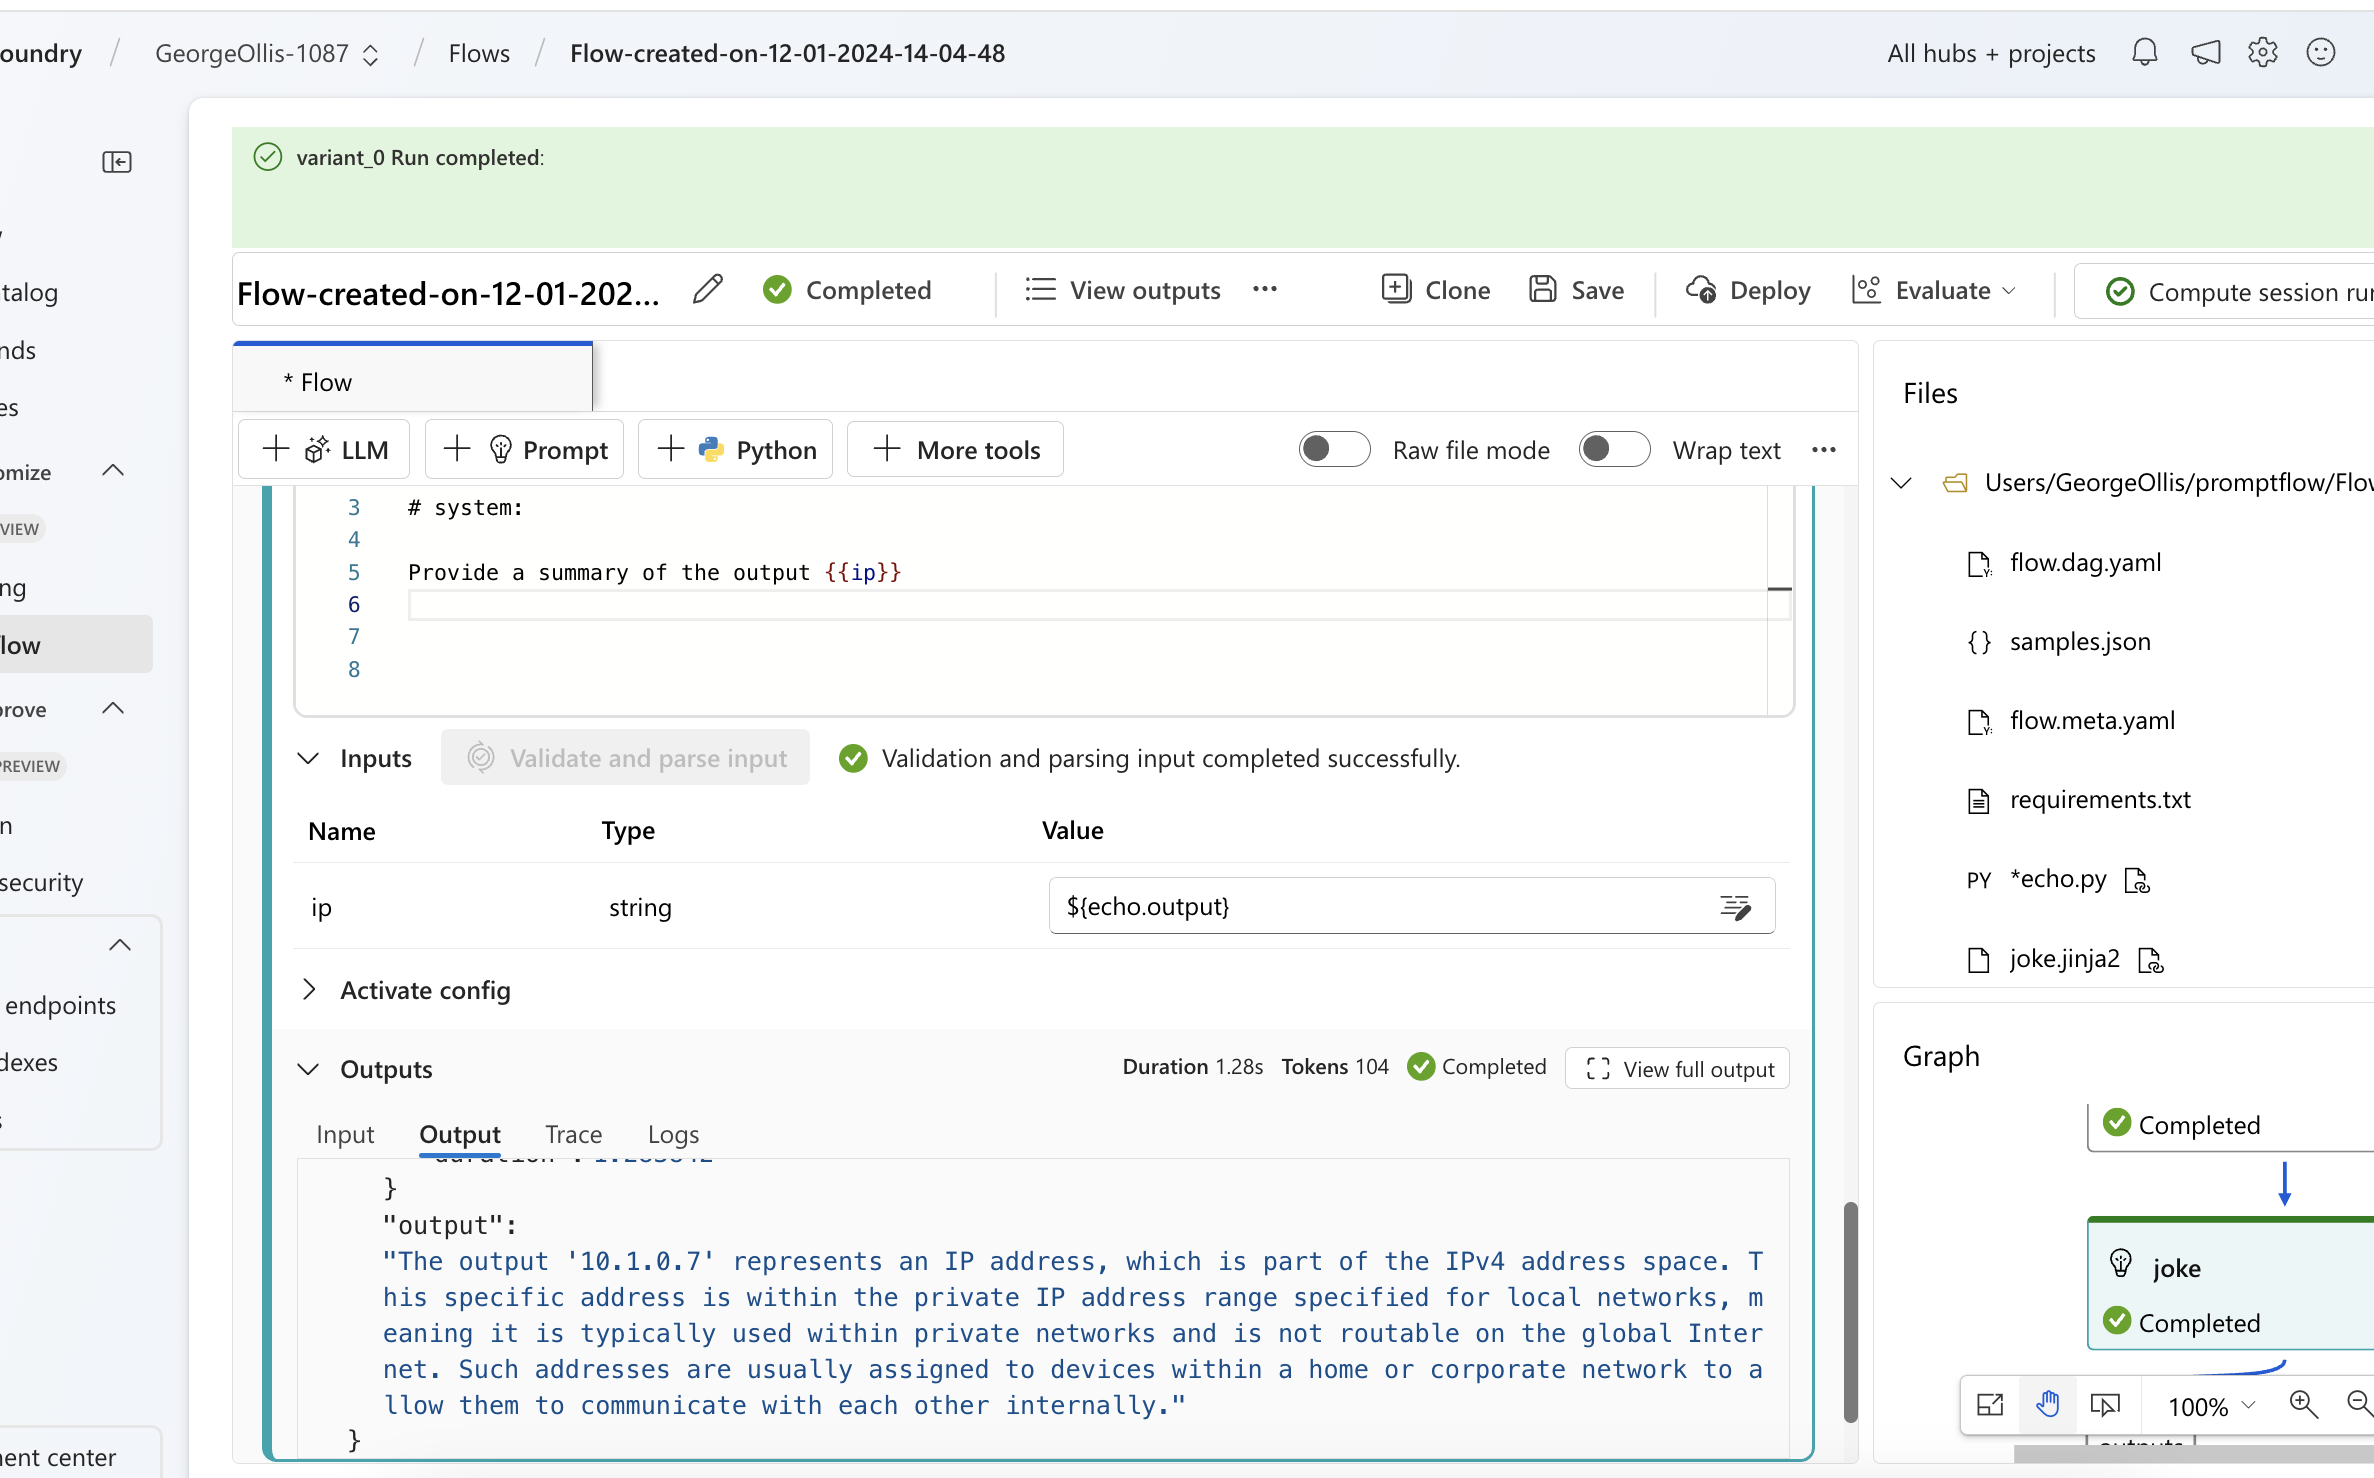Collapse the left sidebar with panel icon
Viewport: 2374px width, 1478px height.
pyautogui.click(x=117, y=161)
